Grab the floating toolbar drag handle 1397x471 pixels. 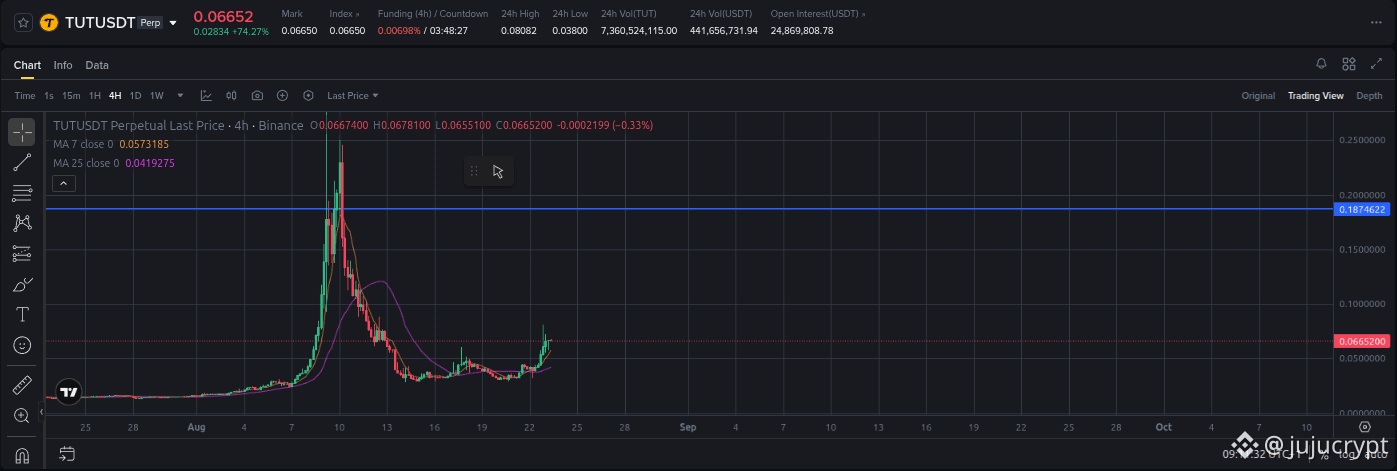point(474,171)
